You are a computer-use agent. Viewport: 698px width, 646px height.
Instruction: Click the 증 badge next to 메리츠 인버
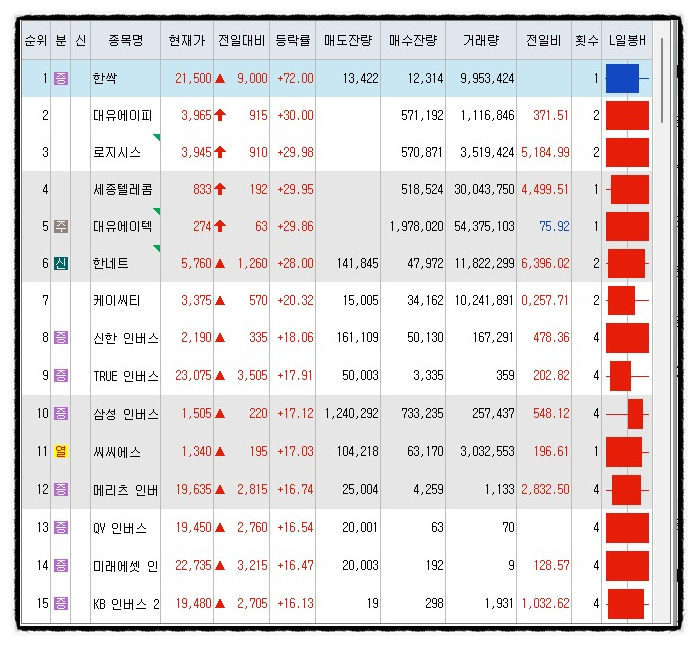click(61, 490)
